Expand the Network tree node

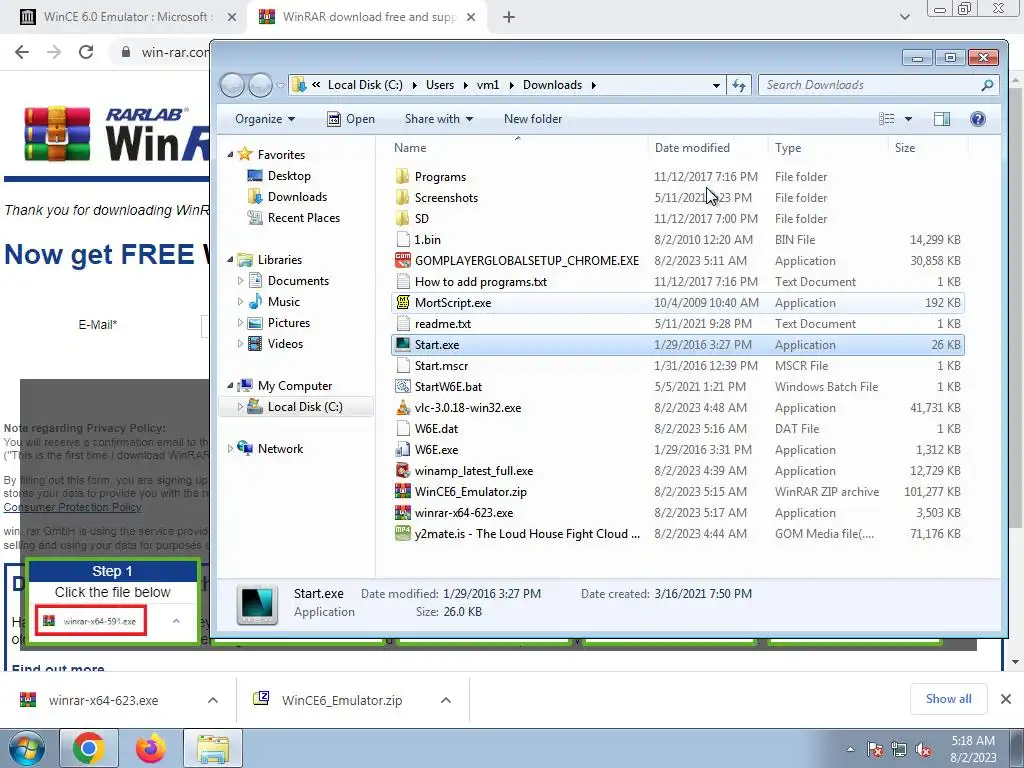click(x=230, y=449)
